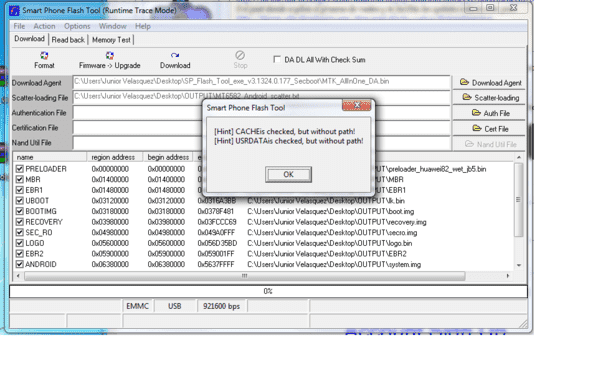Sort by begin address column header

(168, 157)
